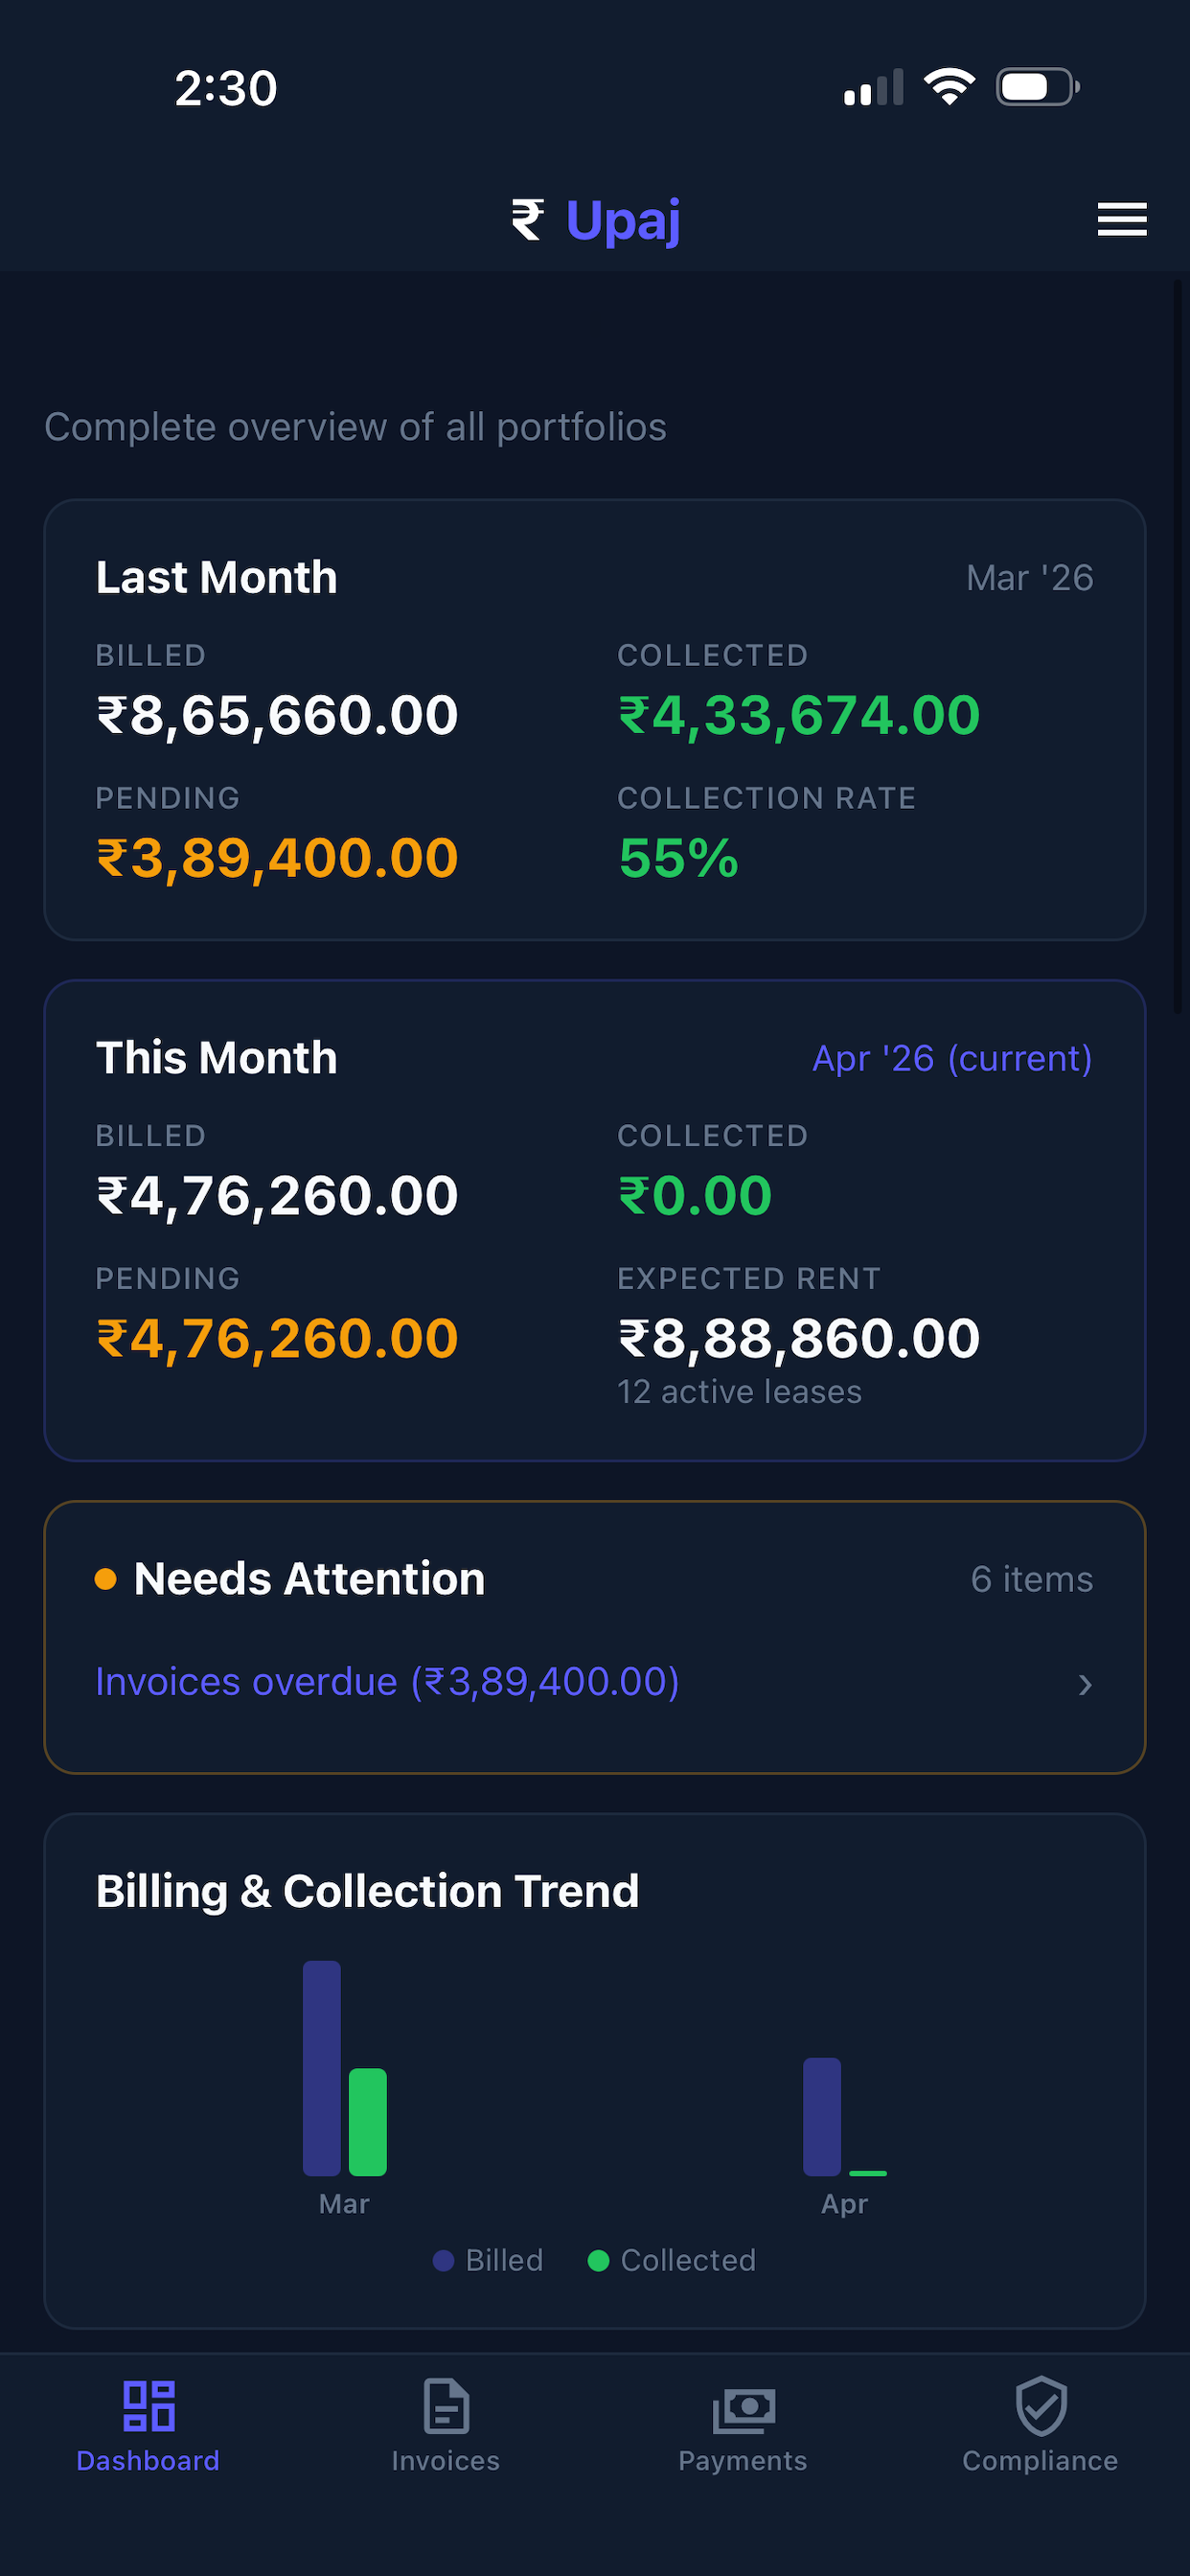Expand overdue invoices chevron arrow

pos(1085,1685)
